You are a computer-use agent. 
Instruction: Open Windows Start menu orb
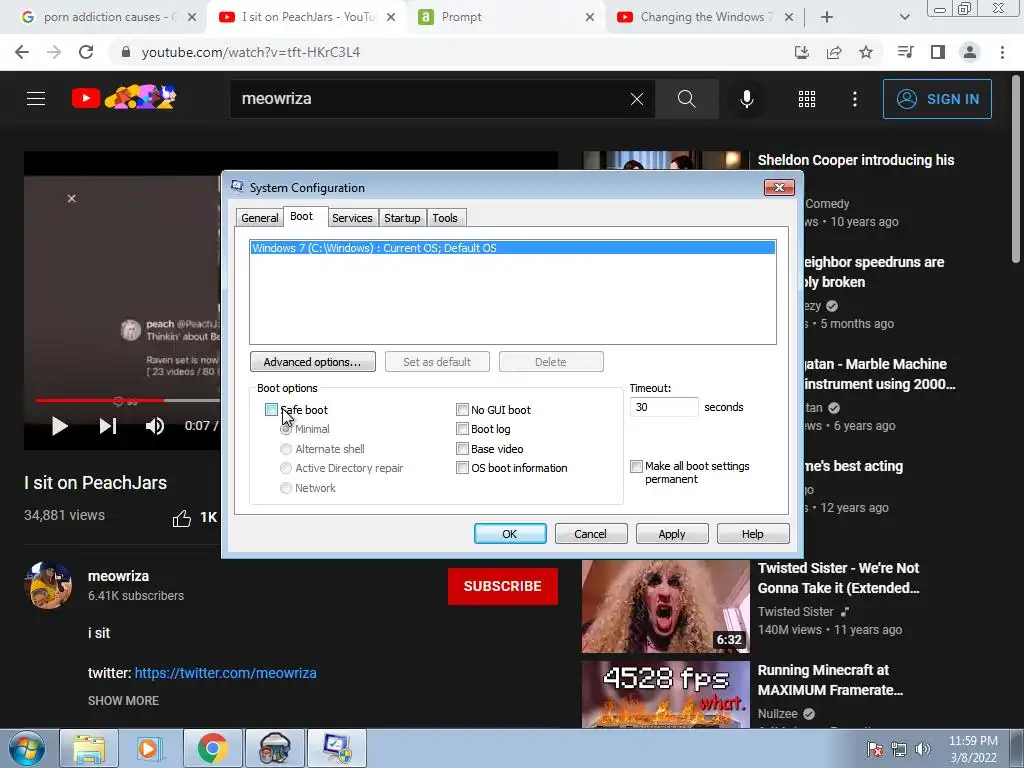point(26,748)
